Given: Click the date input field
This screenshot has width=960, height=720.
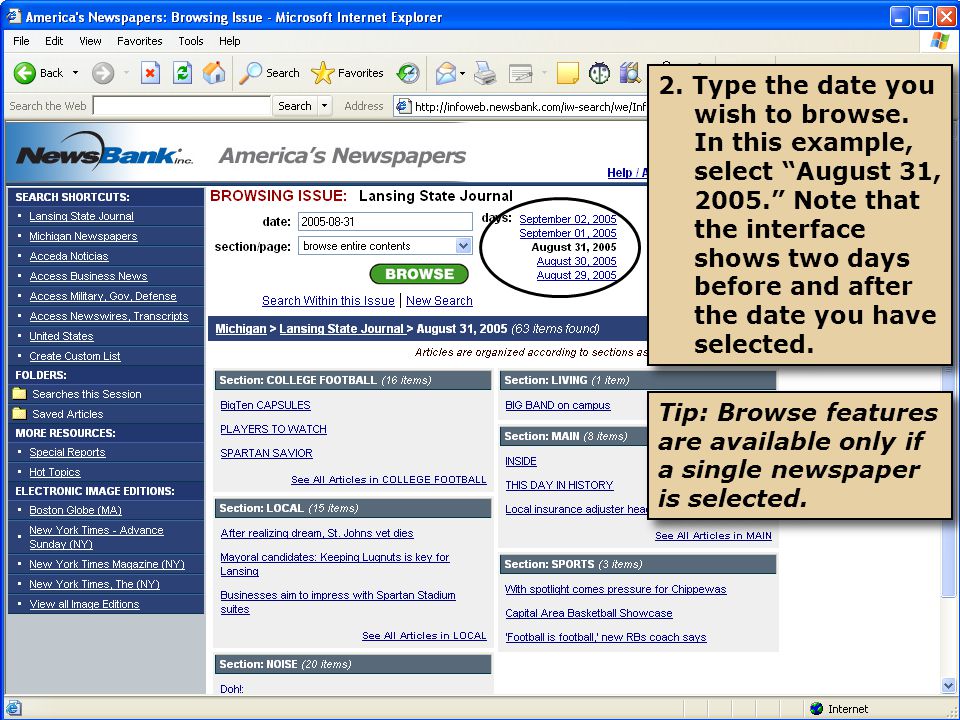Looking at the screenshot, I should click(385, 222).
